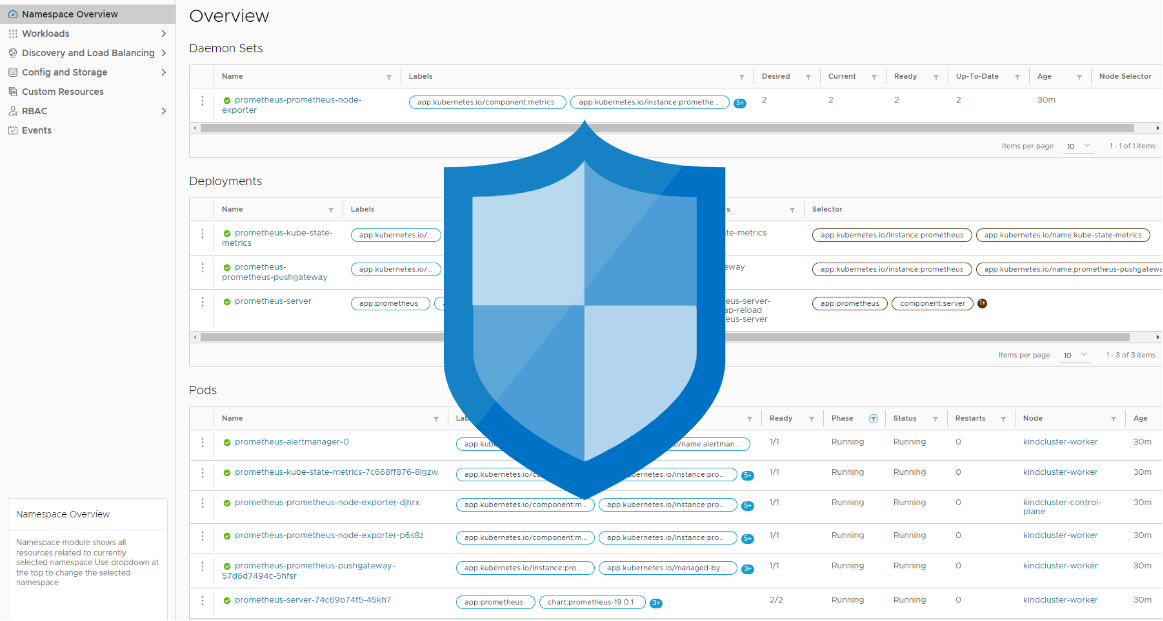Click the left scroll arrow in Deployments
1163x621 pixels.
pos(195,337)
